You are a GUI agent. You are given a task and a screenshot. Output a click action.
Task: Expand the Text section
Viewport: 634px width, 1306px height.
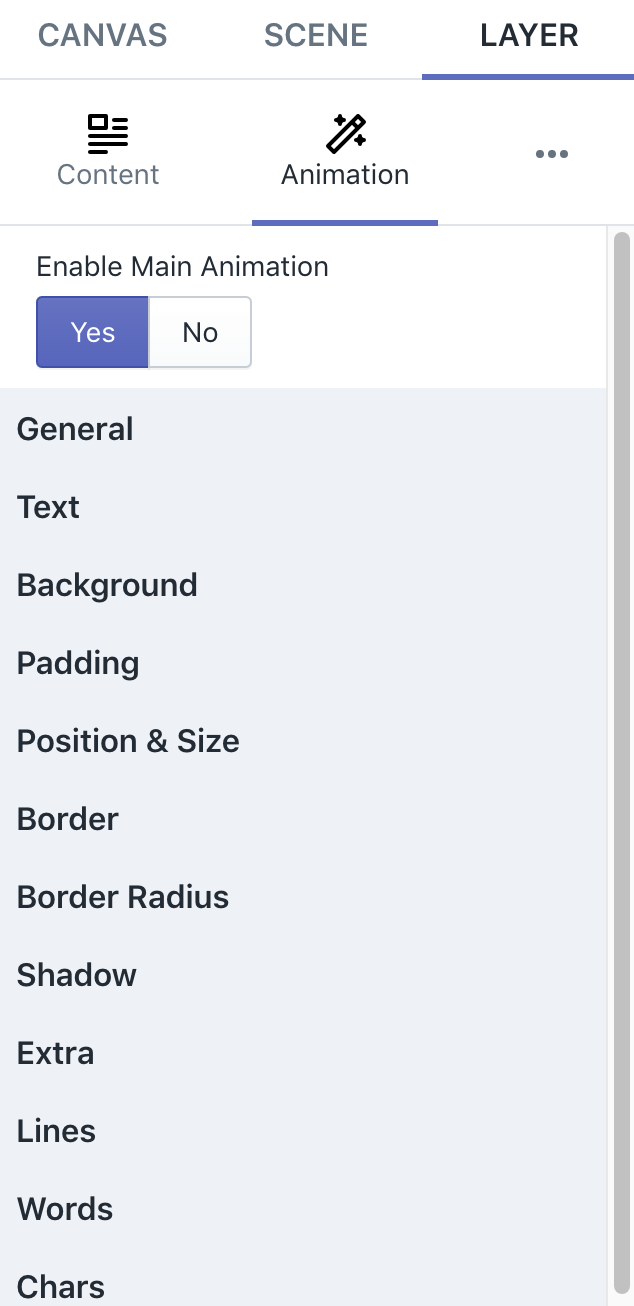(x=48, y=507)
